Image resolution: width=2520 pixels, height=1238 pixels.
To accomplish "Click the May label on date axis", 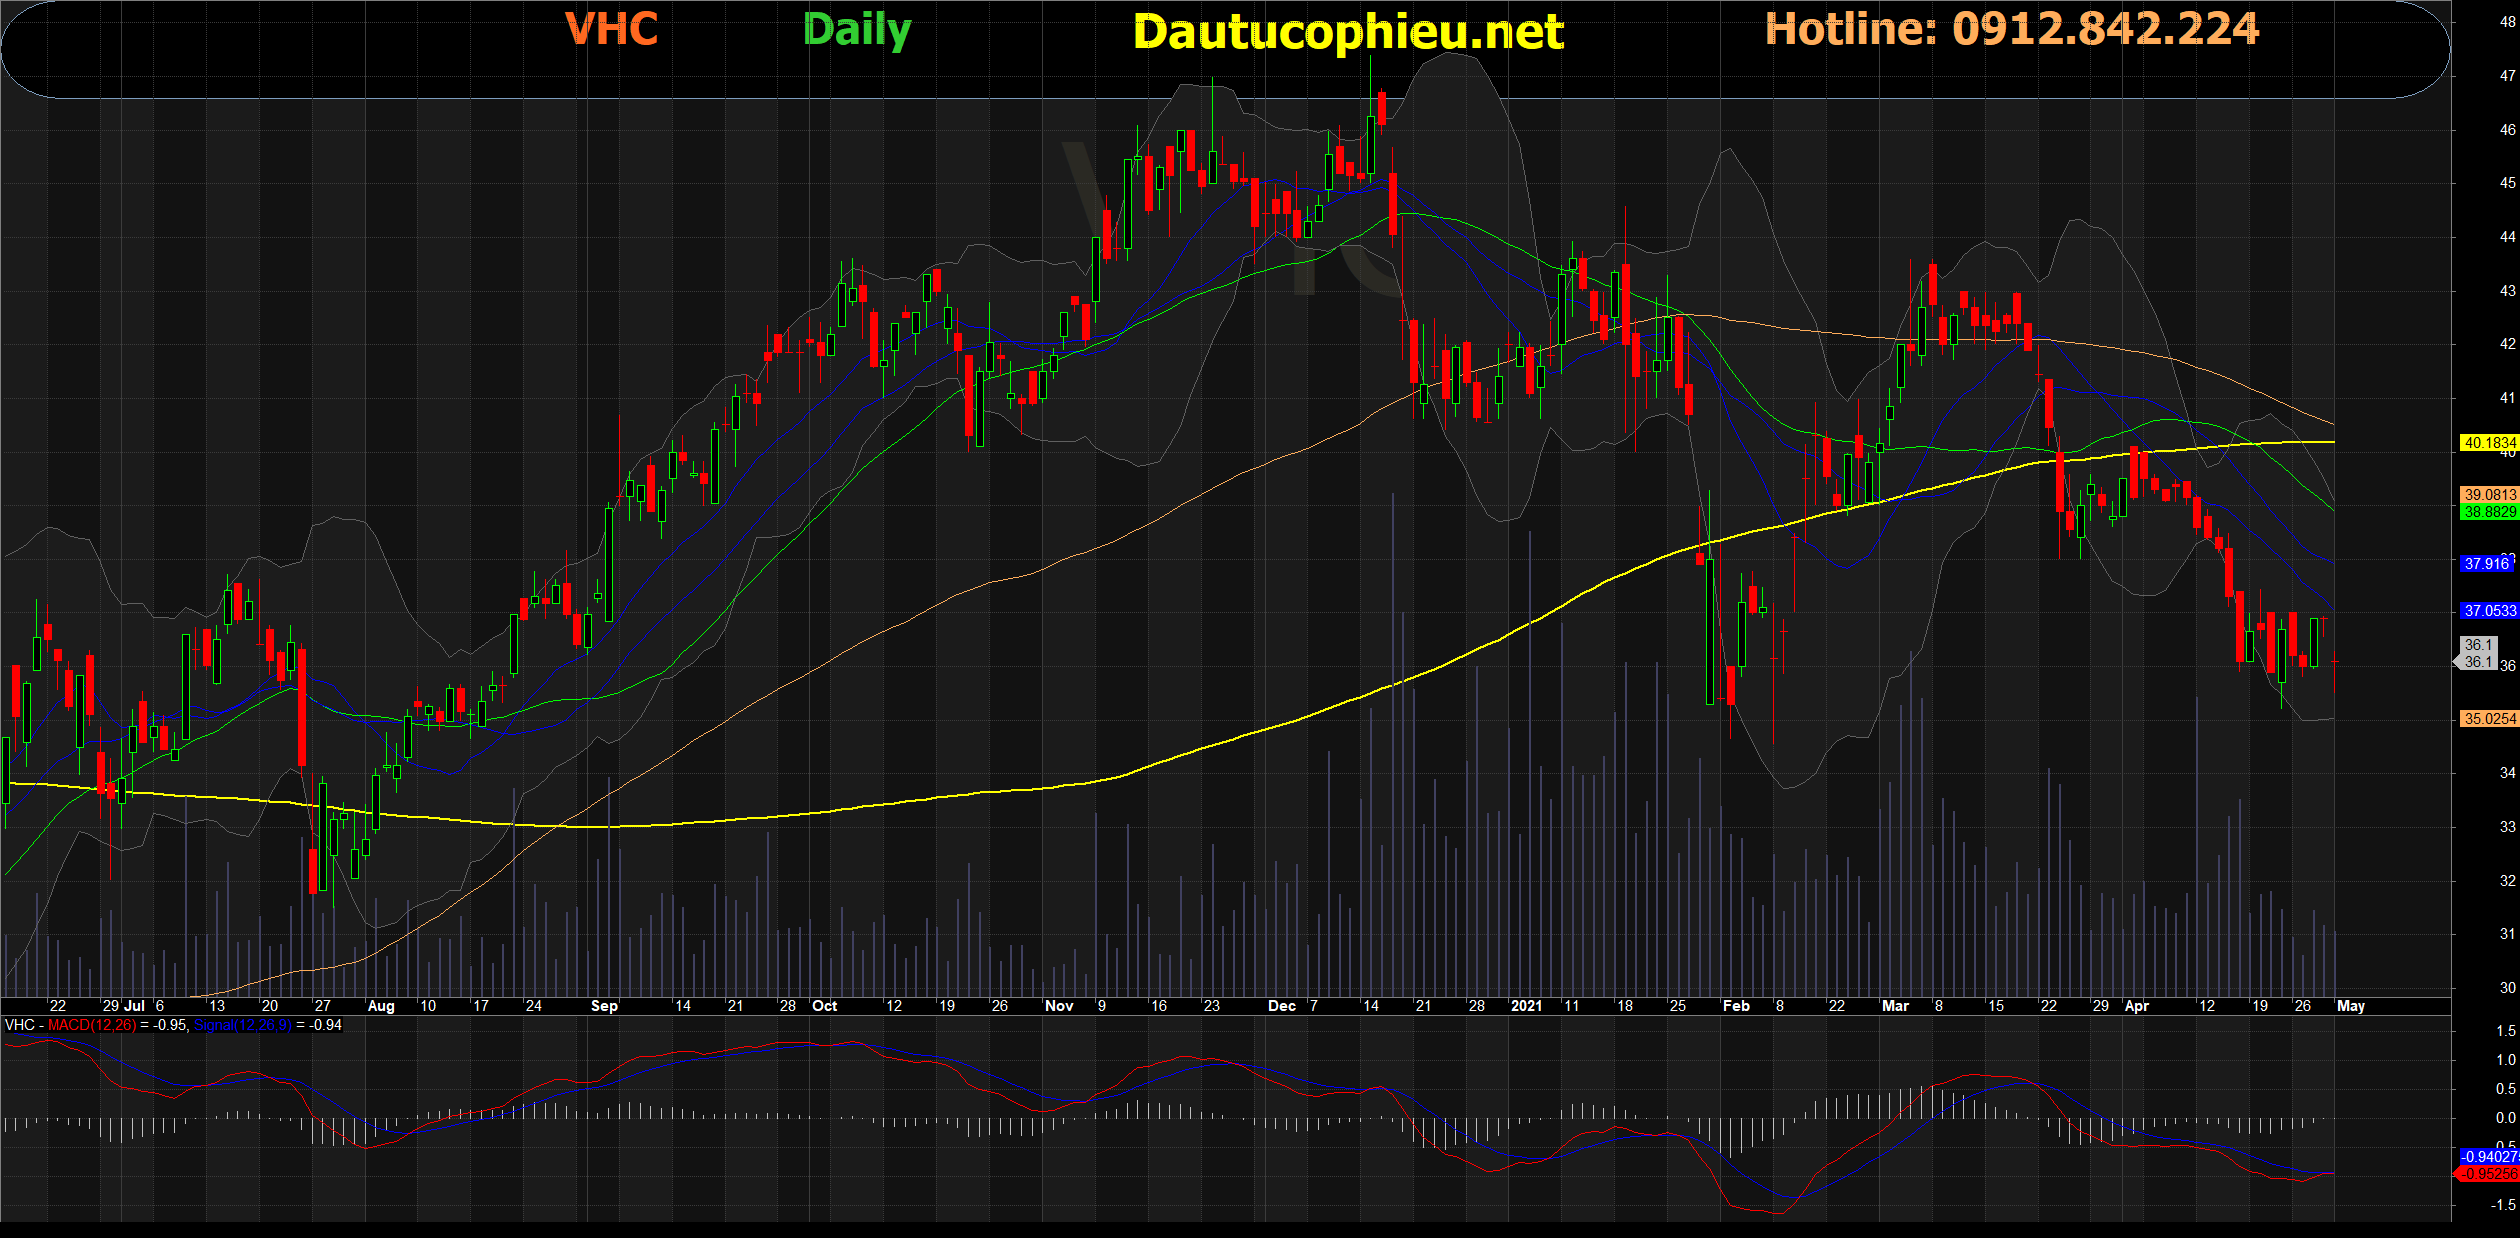I will (2350, 1006).
